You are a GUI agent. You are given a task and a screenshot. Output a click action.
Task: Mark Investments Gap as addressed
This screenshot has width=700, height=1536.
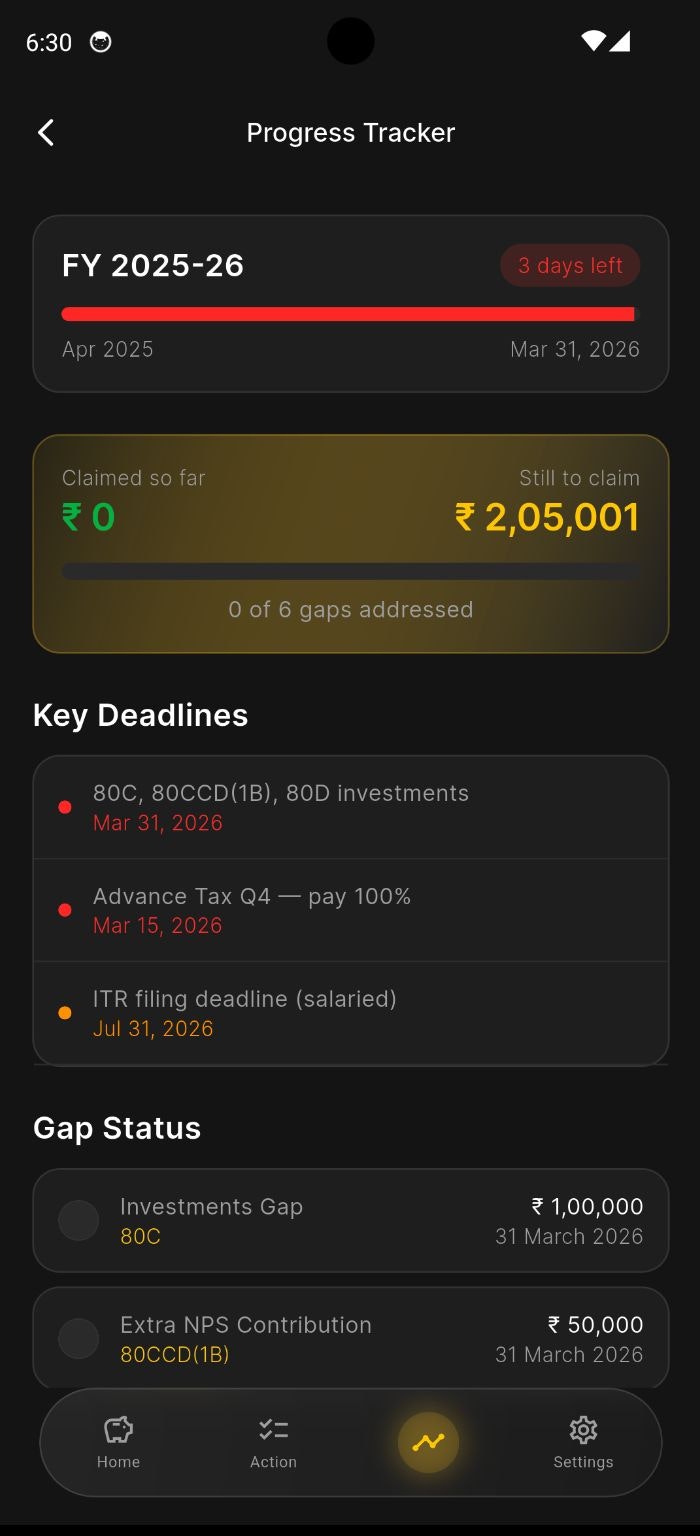[79, 1221]
